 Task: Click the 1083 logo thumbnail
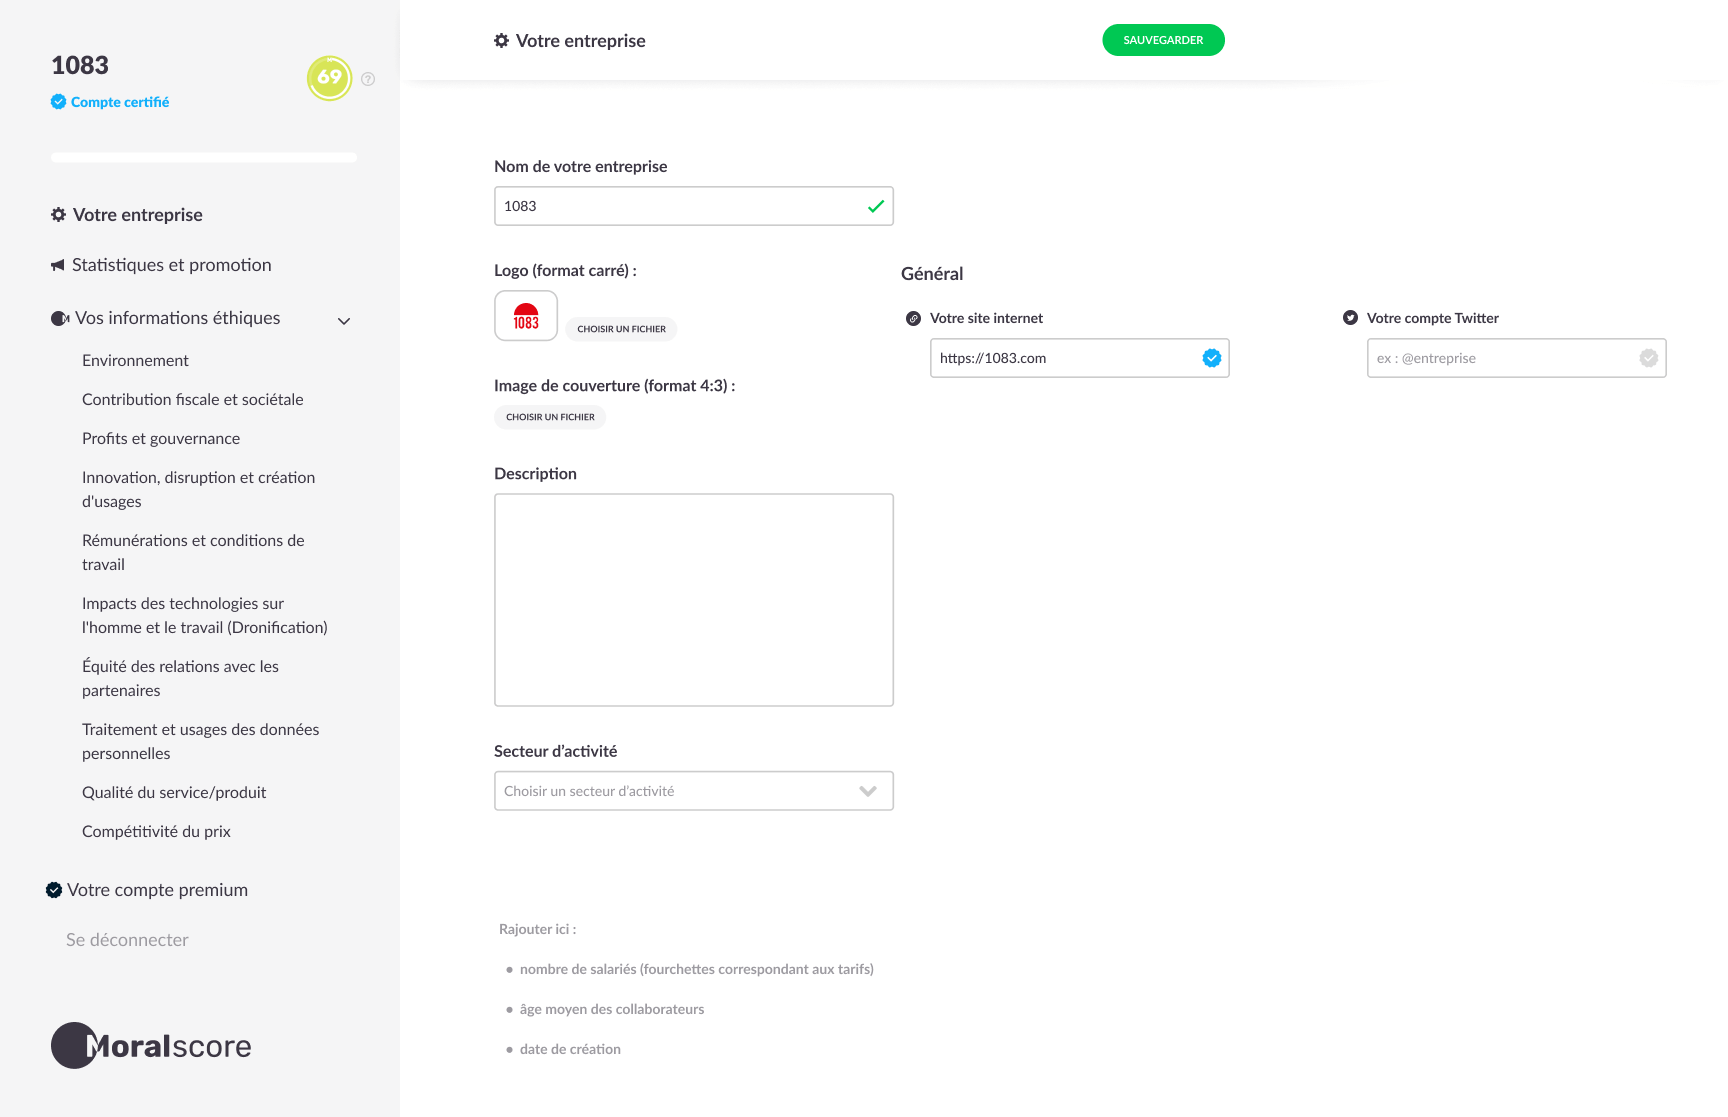pos(526,316)
